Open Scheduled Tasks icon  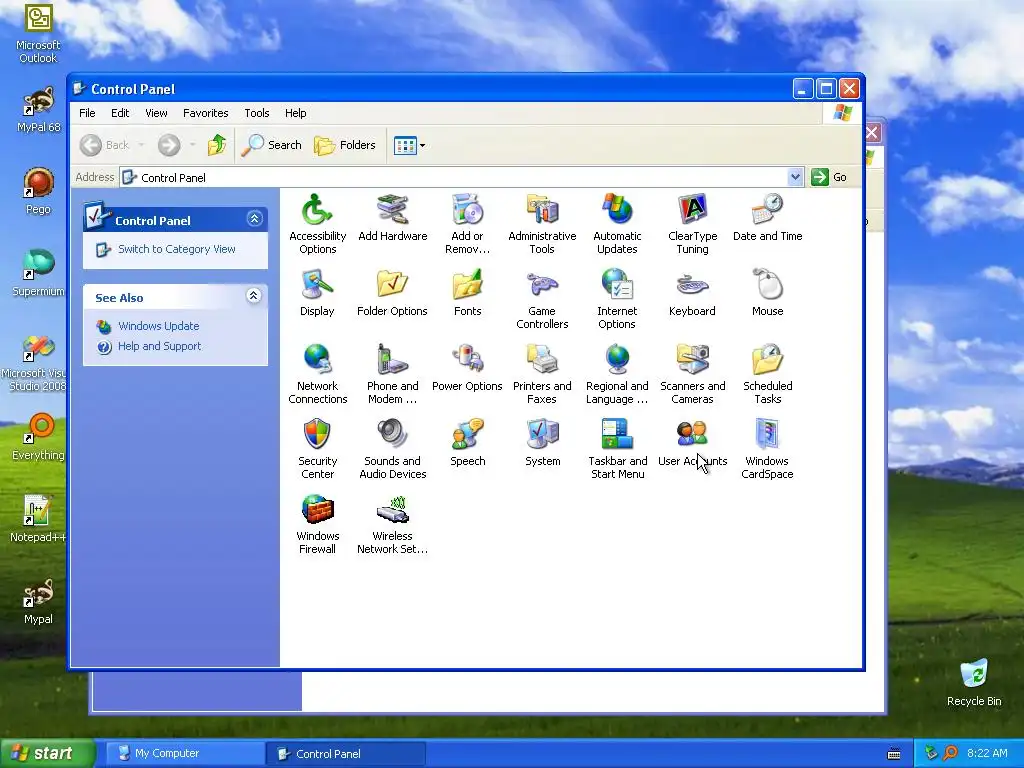[x=767, y=374]
